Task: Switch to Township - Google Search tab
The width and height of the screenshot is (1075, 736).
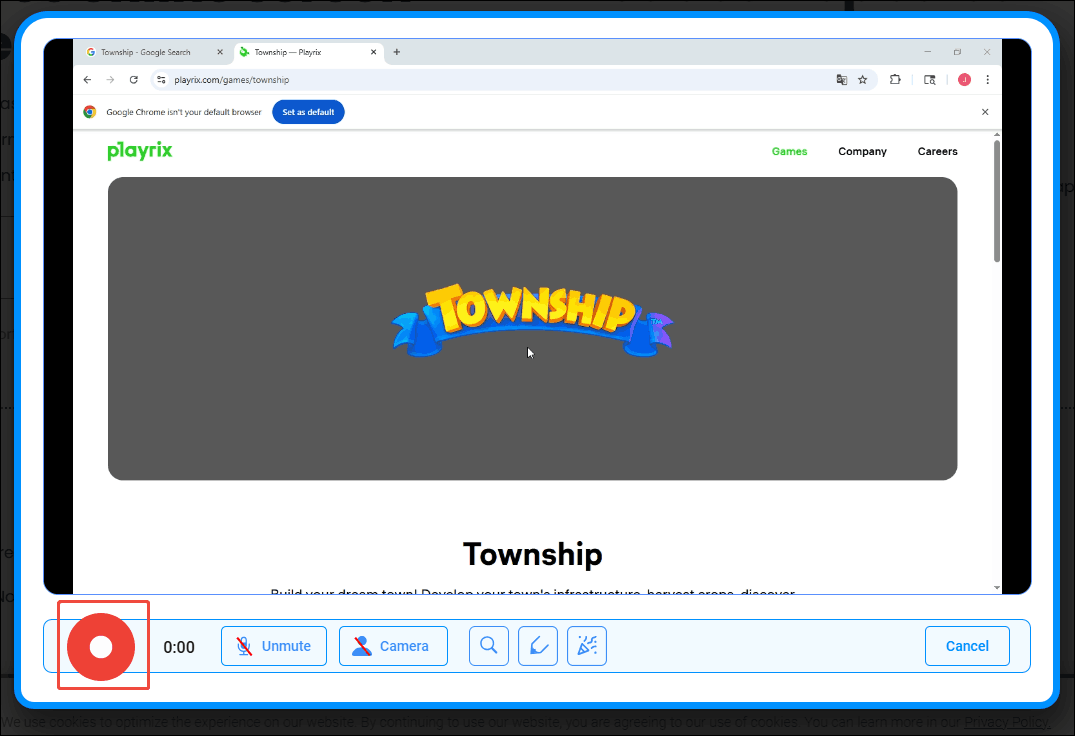Action: (x=145, y=52)
